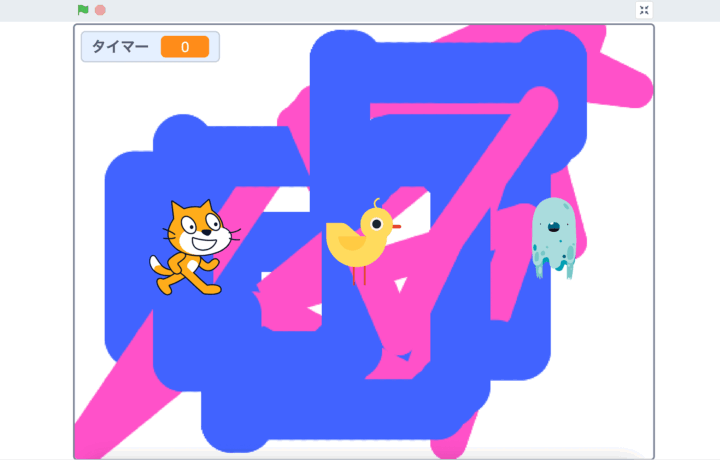The image size is (720, 460).
Task: Click the chick's thin red legs
Action: pyautogui.click(x=362, y=274)
